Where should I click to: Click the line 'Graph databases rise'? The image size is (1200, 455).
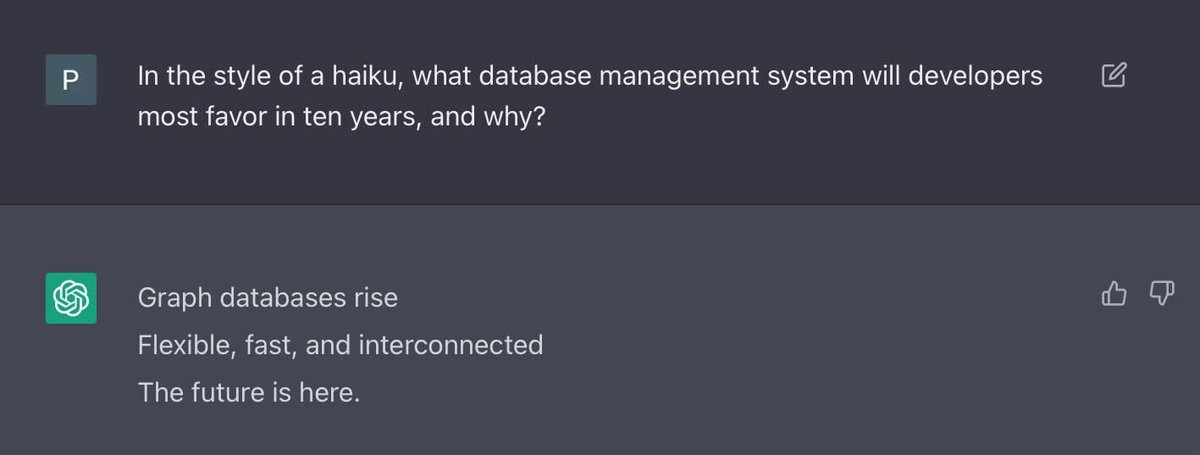267,298
